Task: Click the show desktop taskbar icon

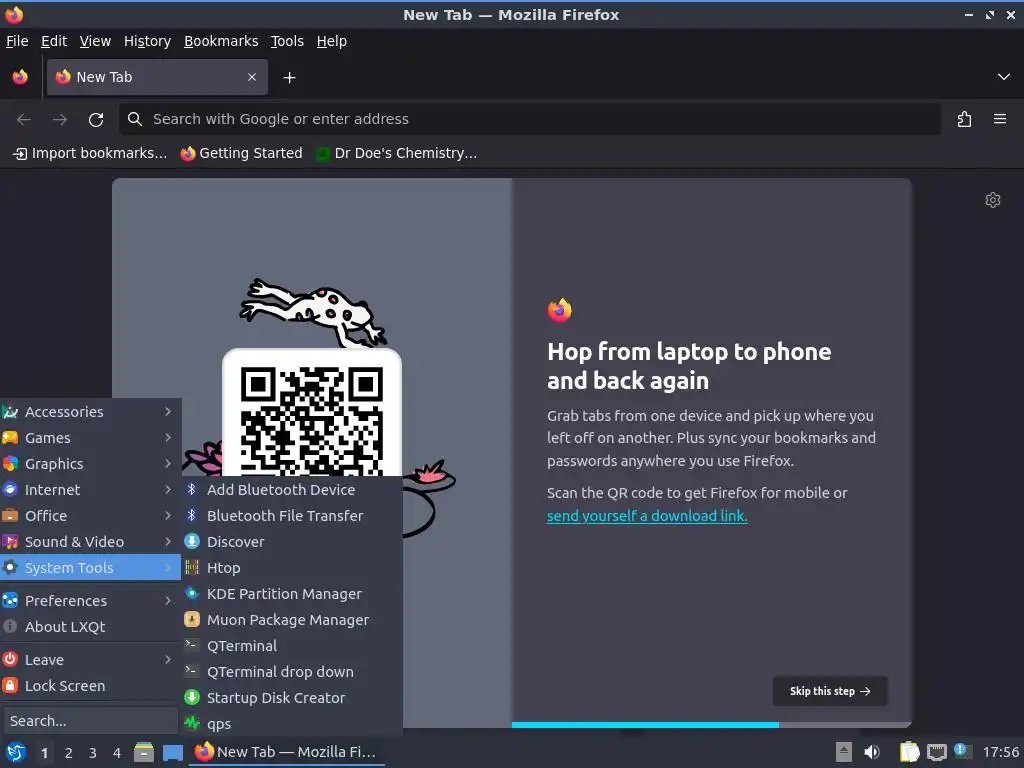Action: tap(173, 753)
